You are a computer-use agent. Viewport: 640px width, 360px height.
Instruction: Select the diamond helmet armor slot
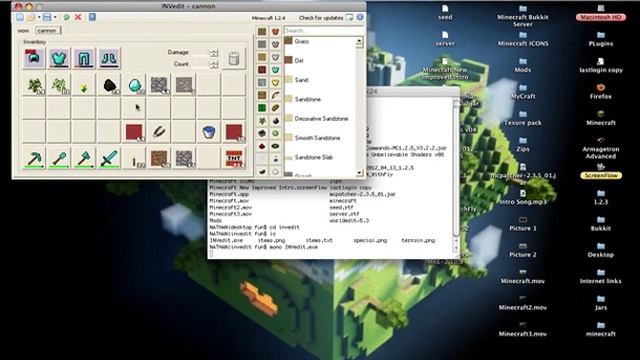(x=34, y=58)
